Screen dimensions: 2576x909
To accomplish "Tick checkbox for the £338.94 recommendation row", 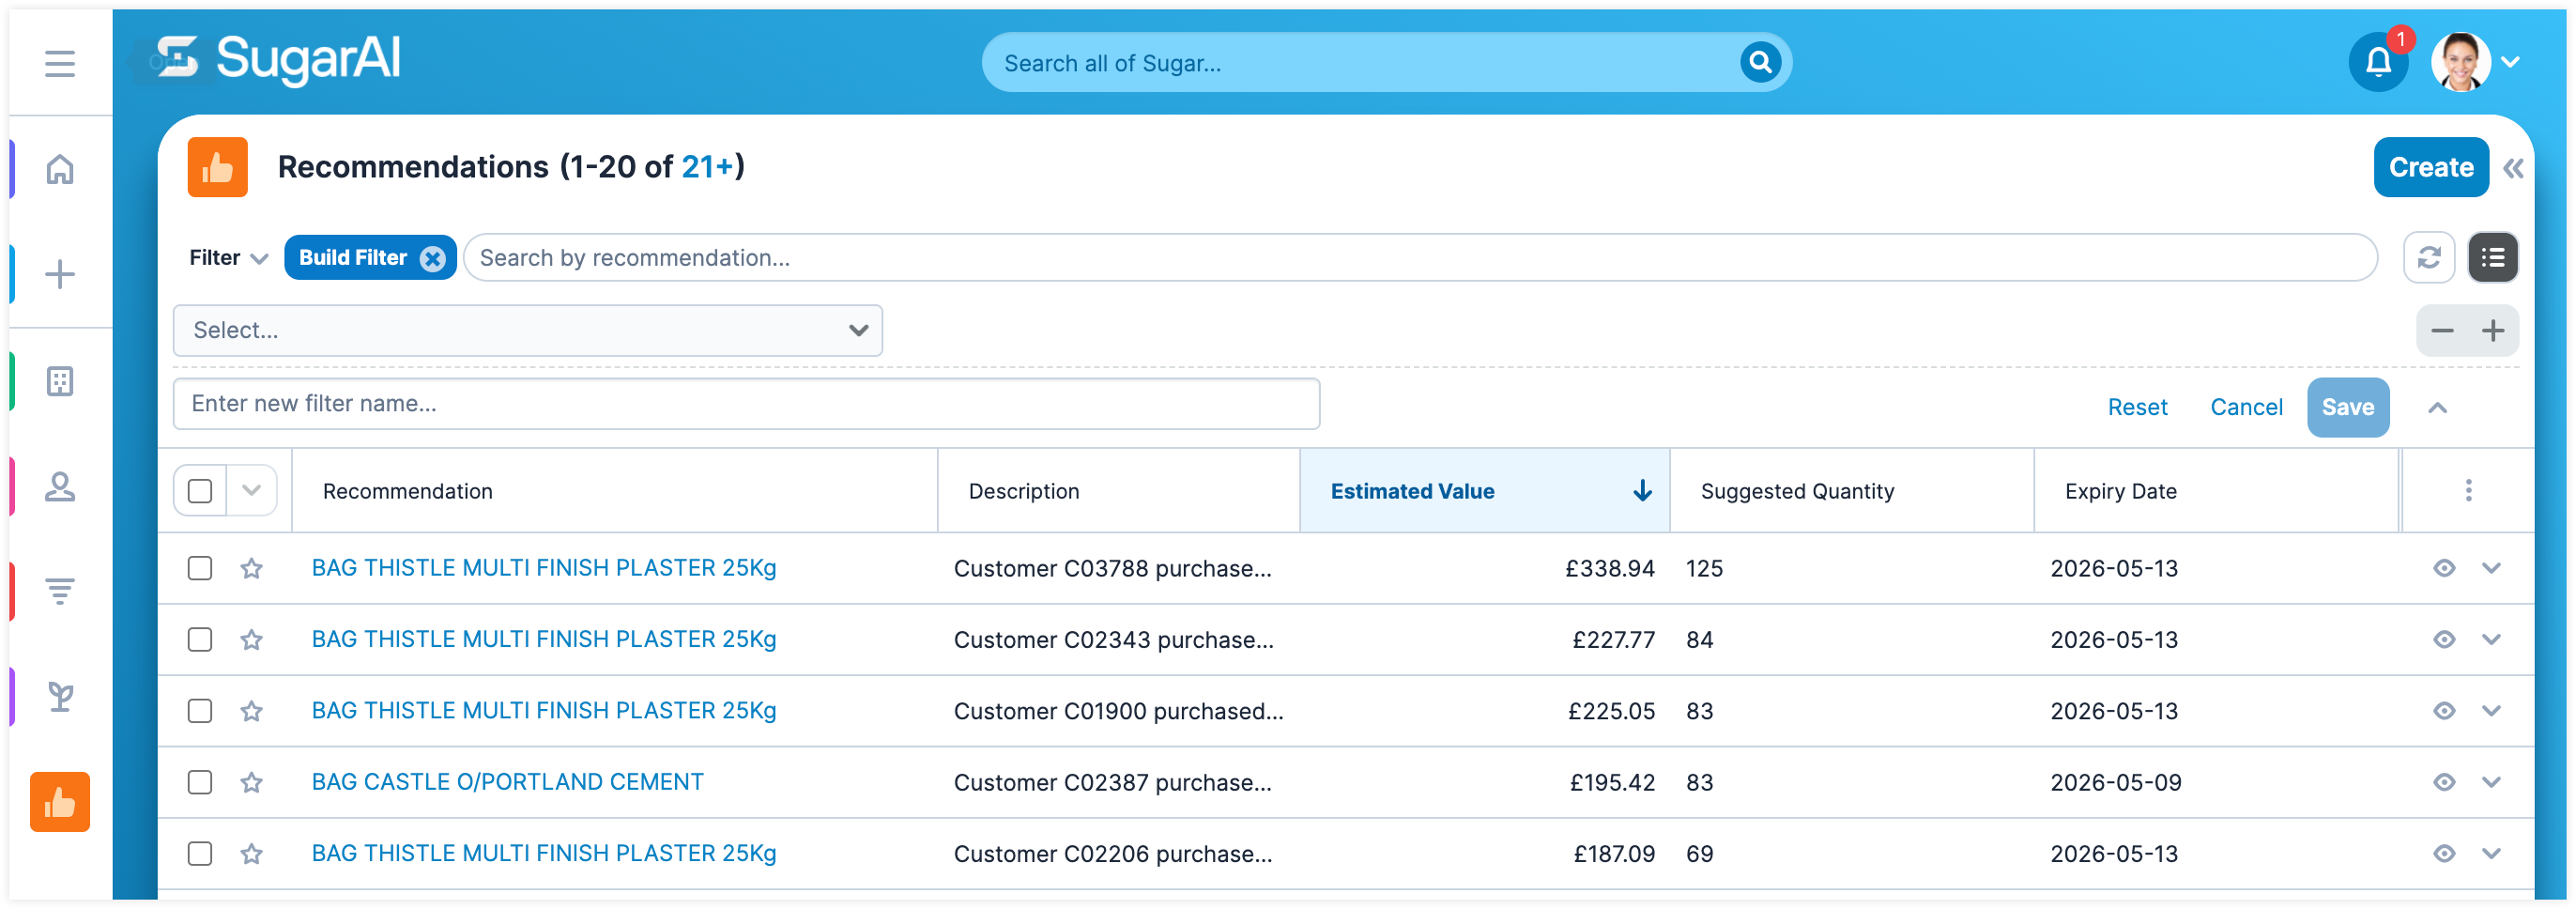I will [x=200, y=568].
